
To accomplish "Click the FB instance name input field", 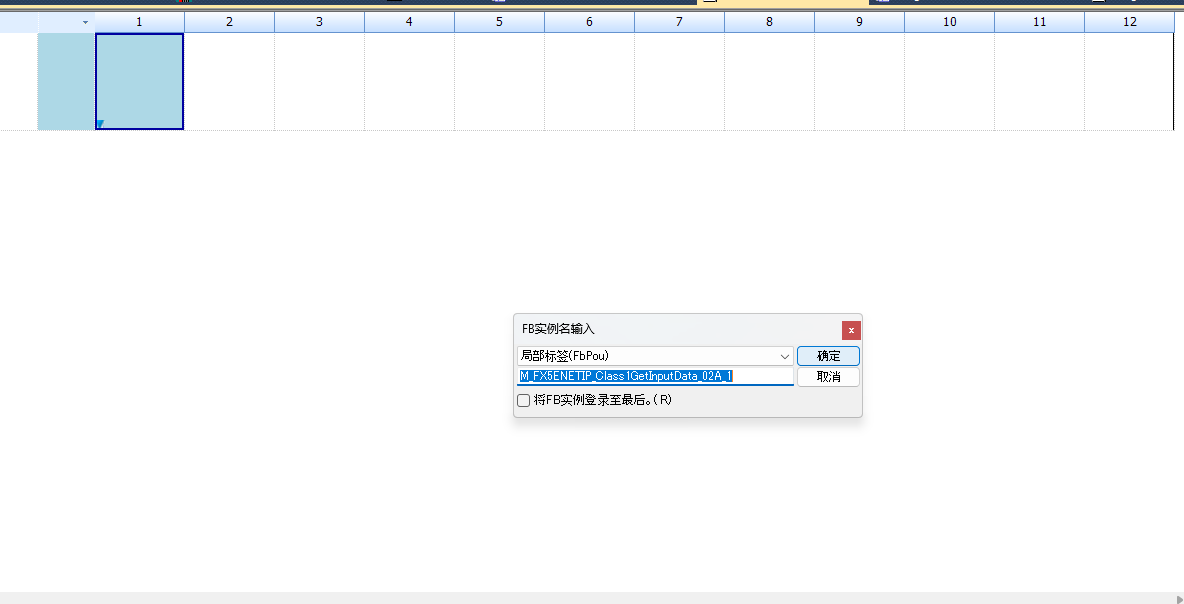I will point(655,376).
